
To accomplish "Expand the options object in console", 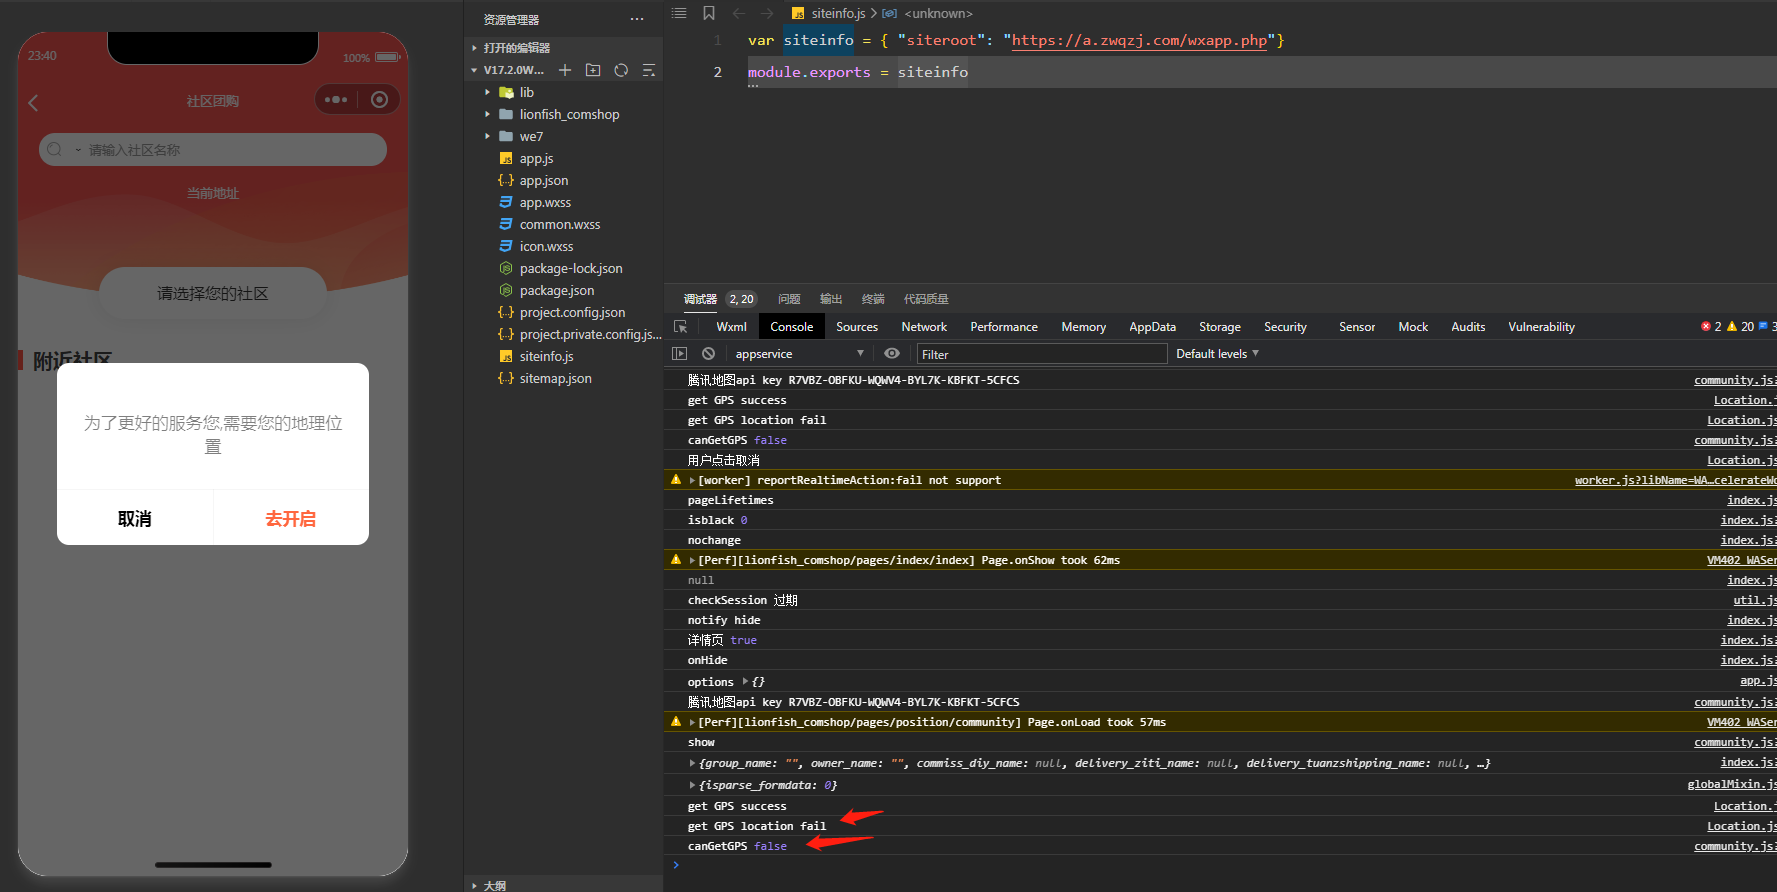I will 745,682.
